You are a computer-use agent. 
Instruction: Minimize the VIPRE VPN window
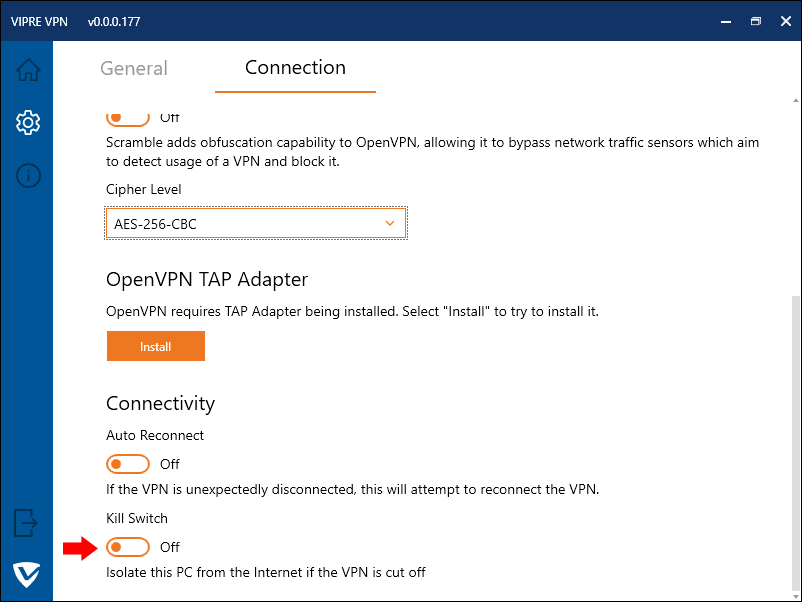tap(725, 20)
